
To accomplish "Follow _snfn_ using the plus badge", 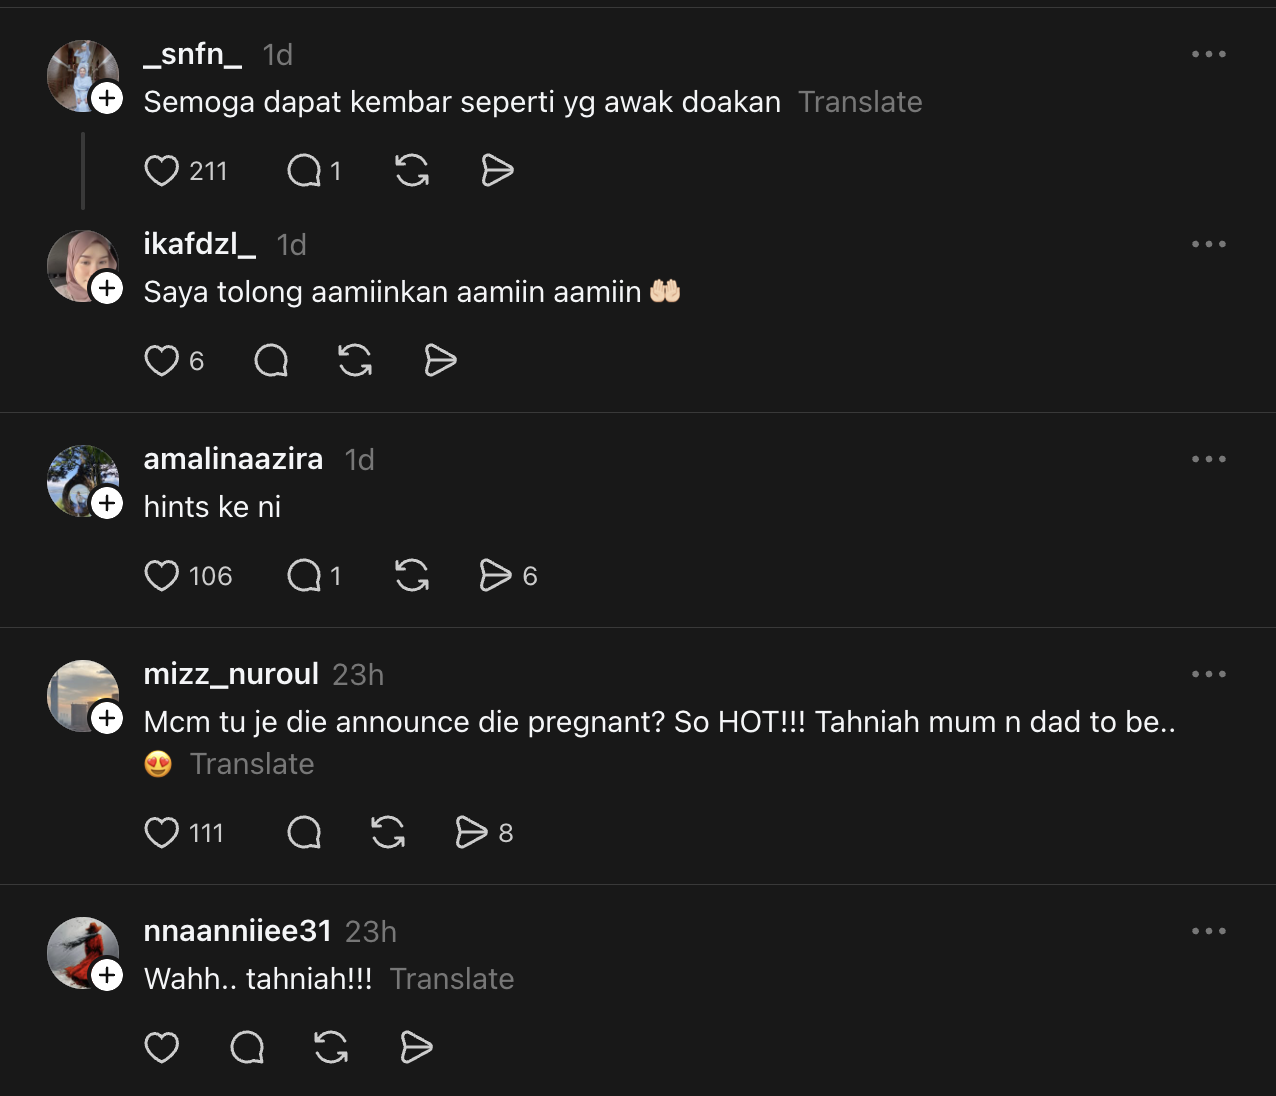I will (107, 99).
